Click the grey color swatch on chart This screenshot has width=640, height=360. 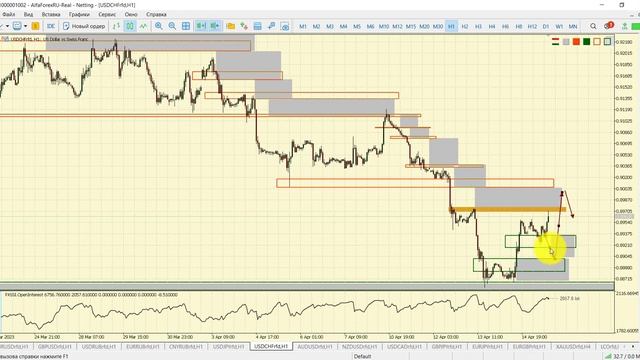point(566,42)
